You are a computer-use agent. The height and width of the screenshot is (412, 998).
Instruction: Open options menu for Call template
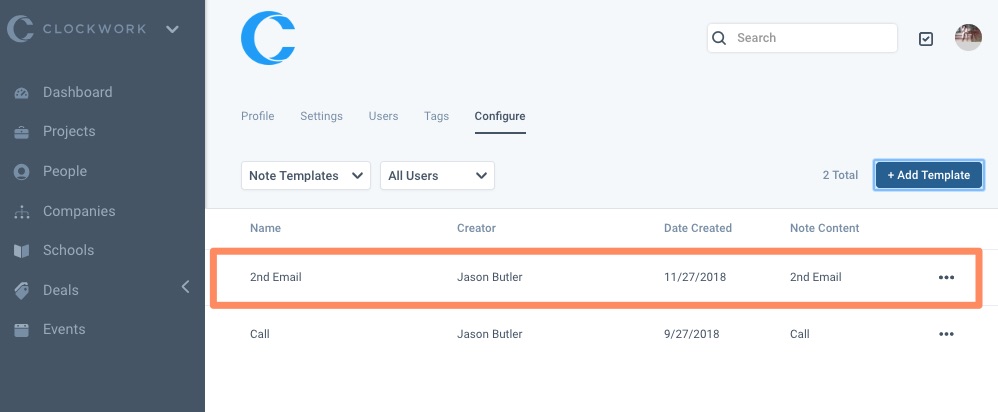pos(946,334)
